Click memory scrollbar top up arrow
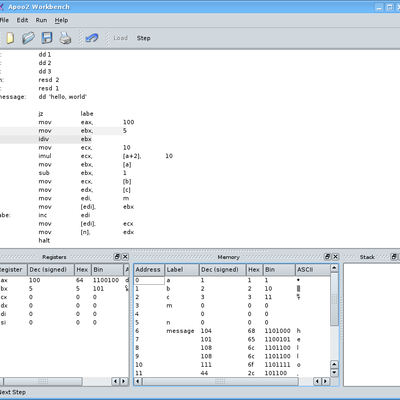 pyautogui.click(x=334, y=268)
